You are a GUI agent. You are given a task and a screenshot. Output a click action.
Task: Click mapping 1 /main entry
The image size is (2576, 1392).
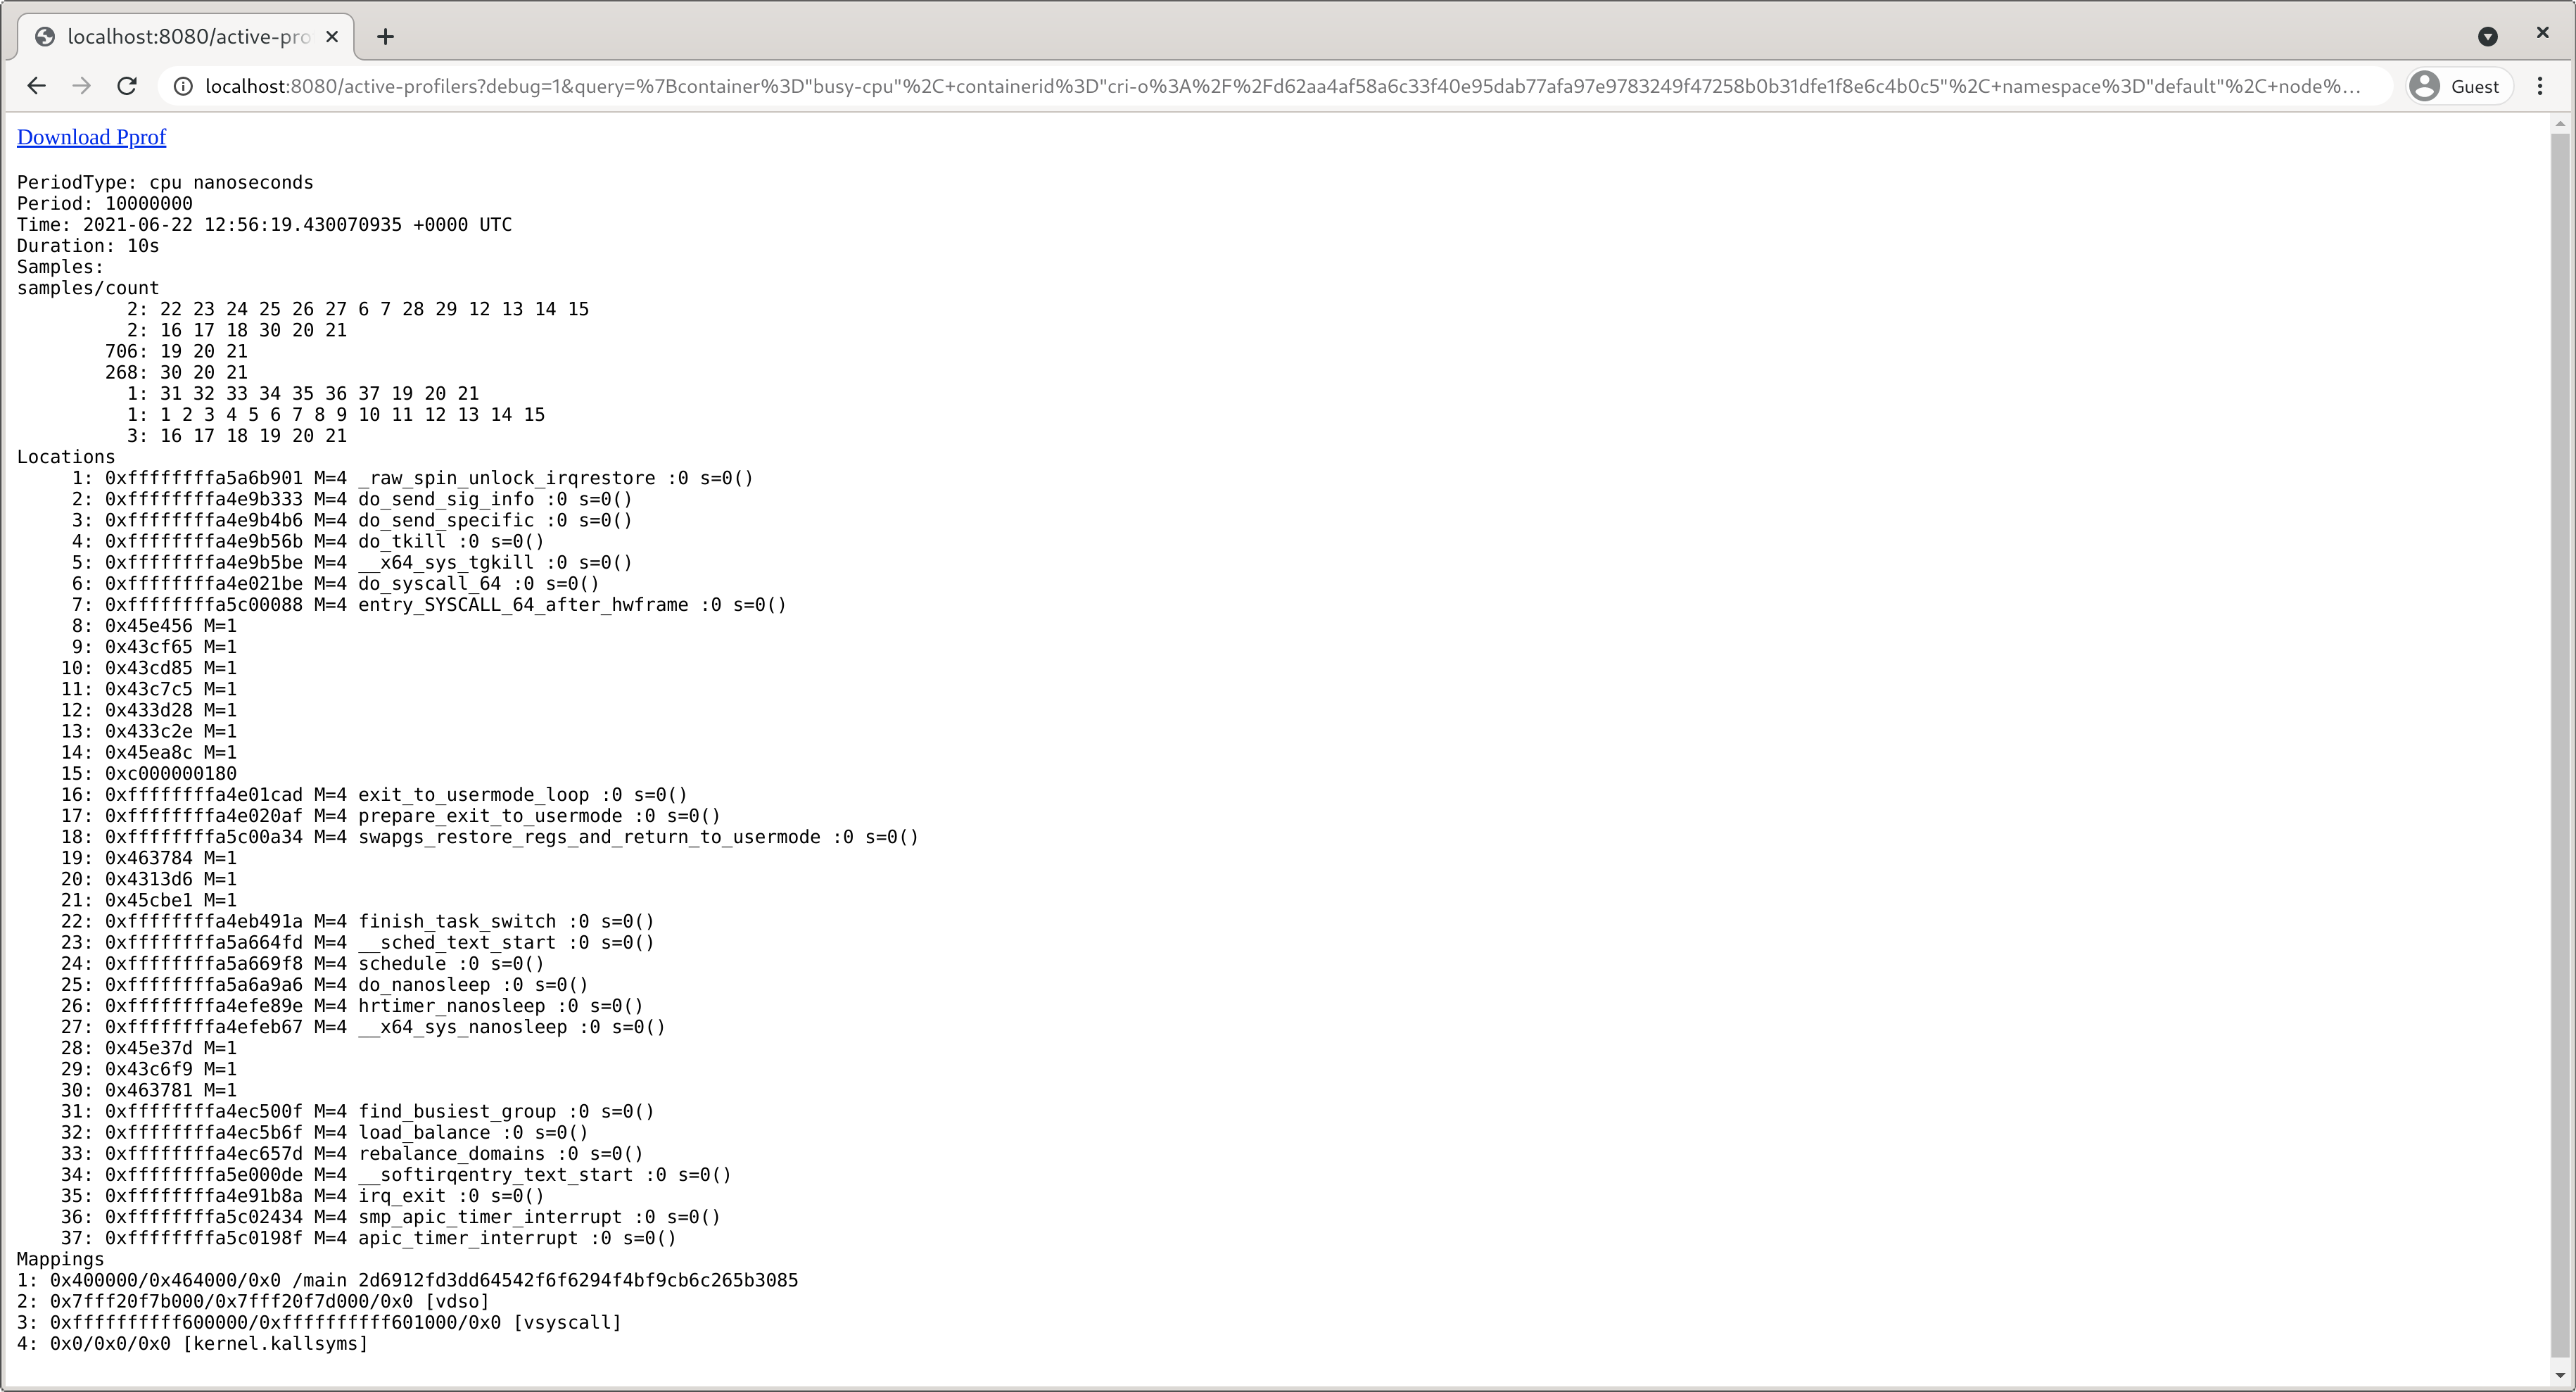click(x=408, y=1281)
